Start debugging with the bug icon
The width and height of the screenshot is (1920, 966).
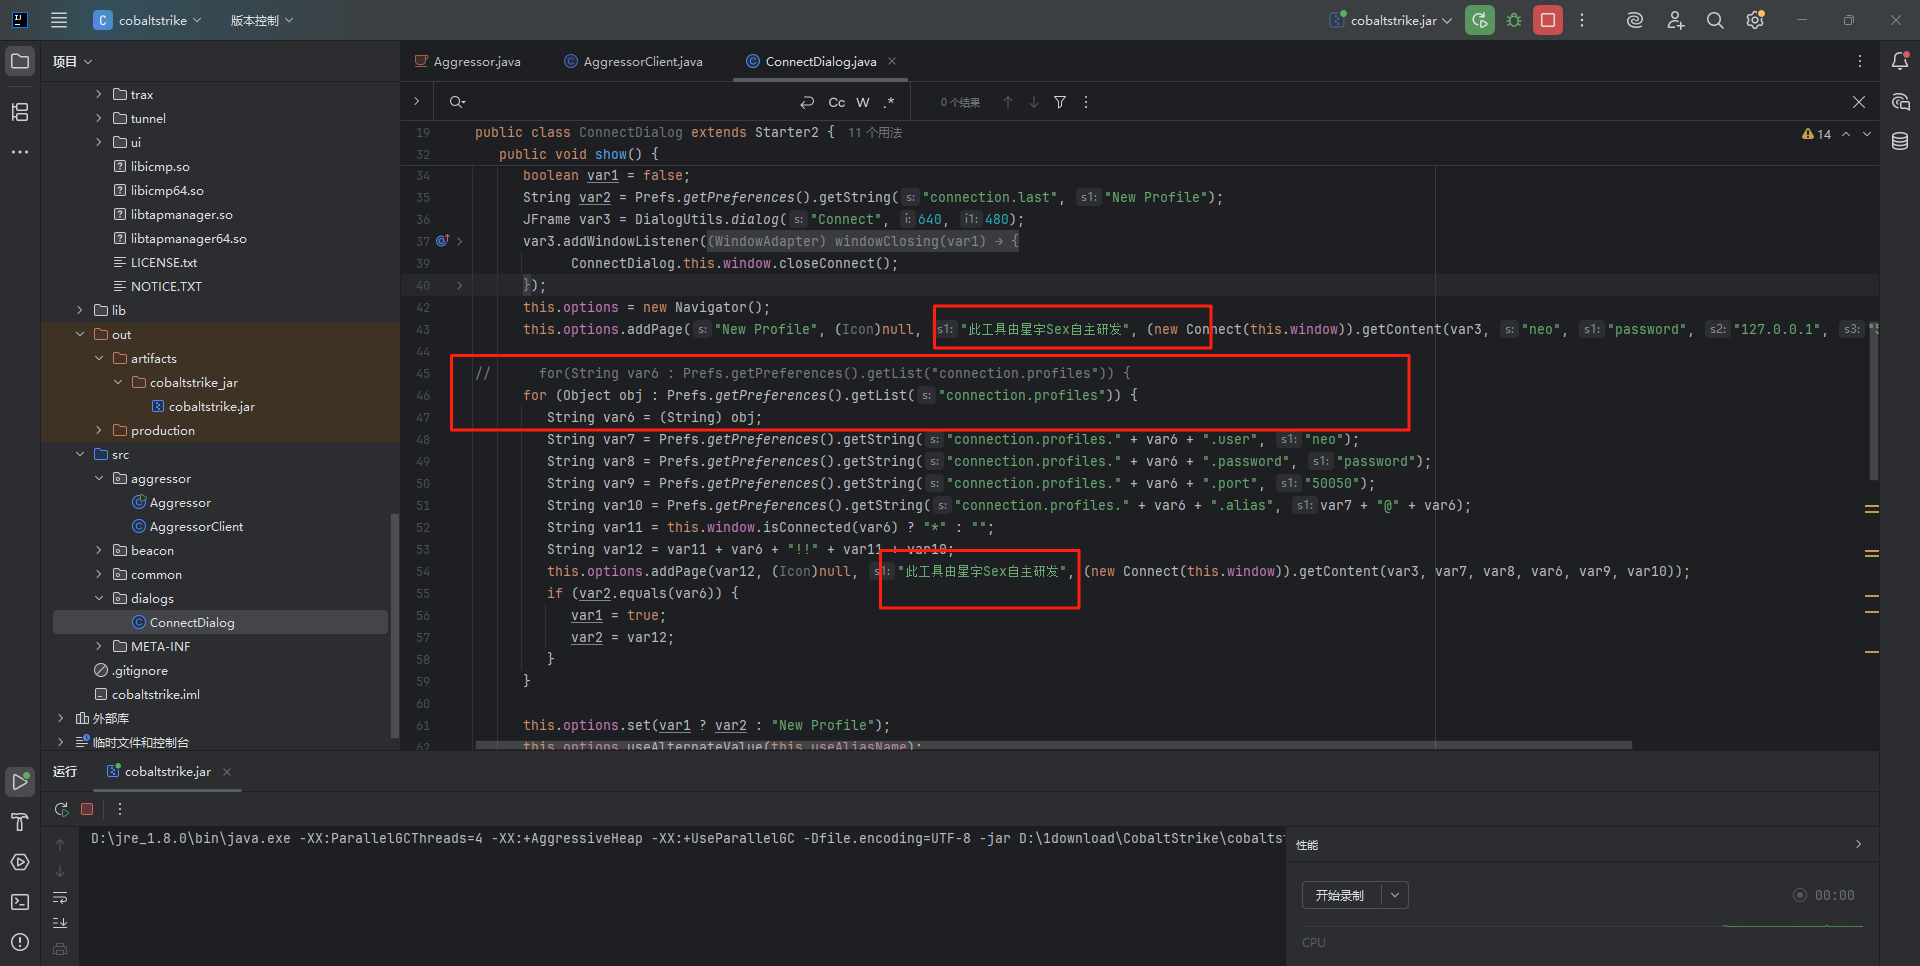click(1514, 20)
